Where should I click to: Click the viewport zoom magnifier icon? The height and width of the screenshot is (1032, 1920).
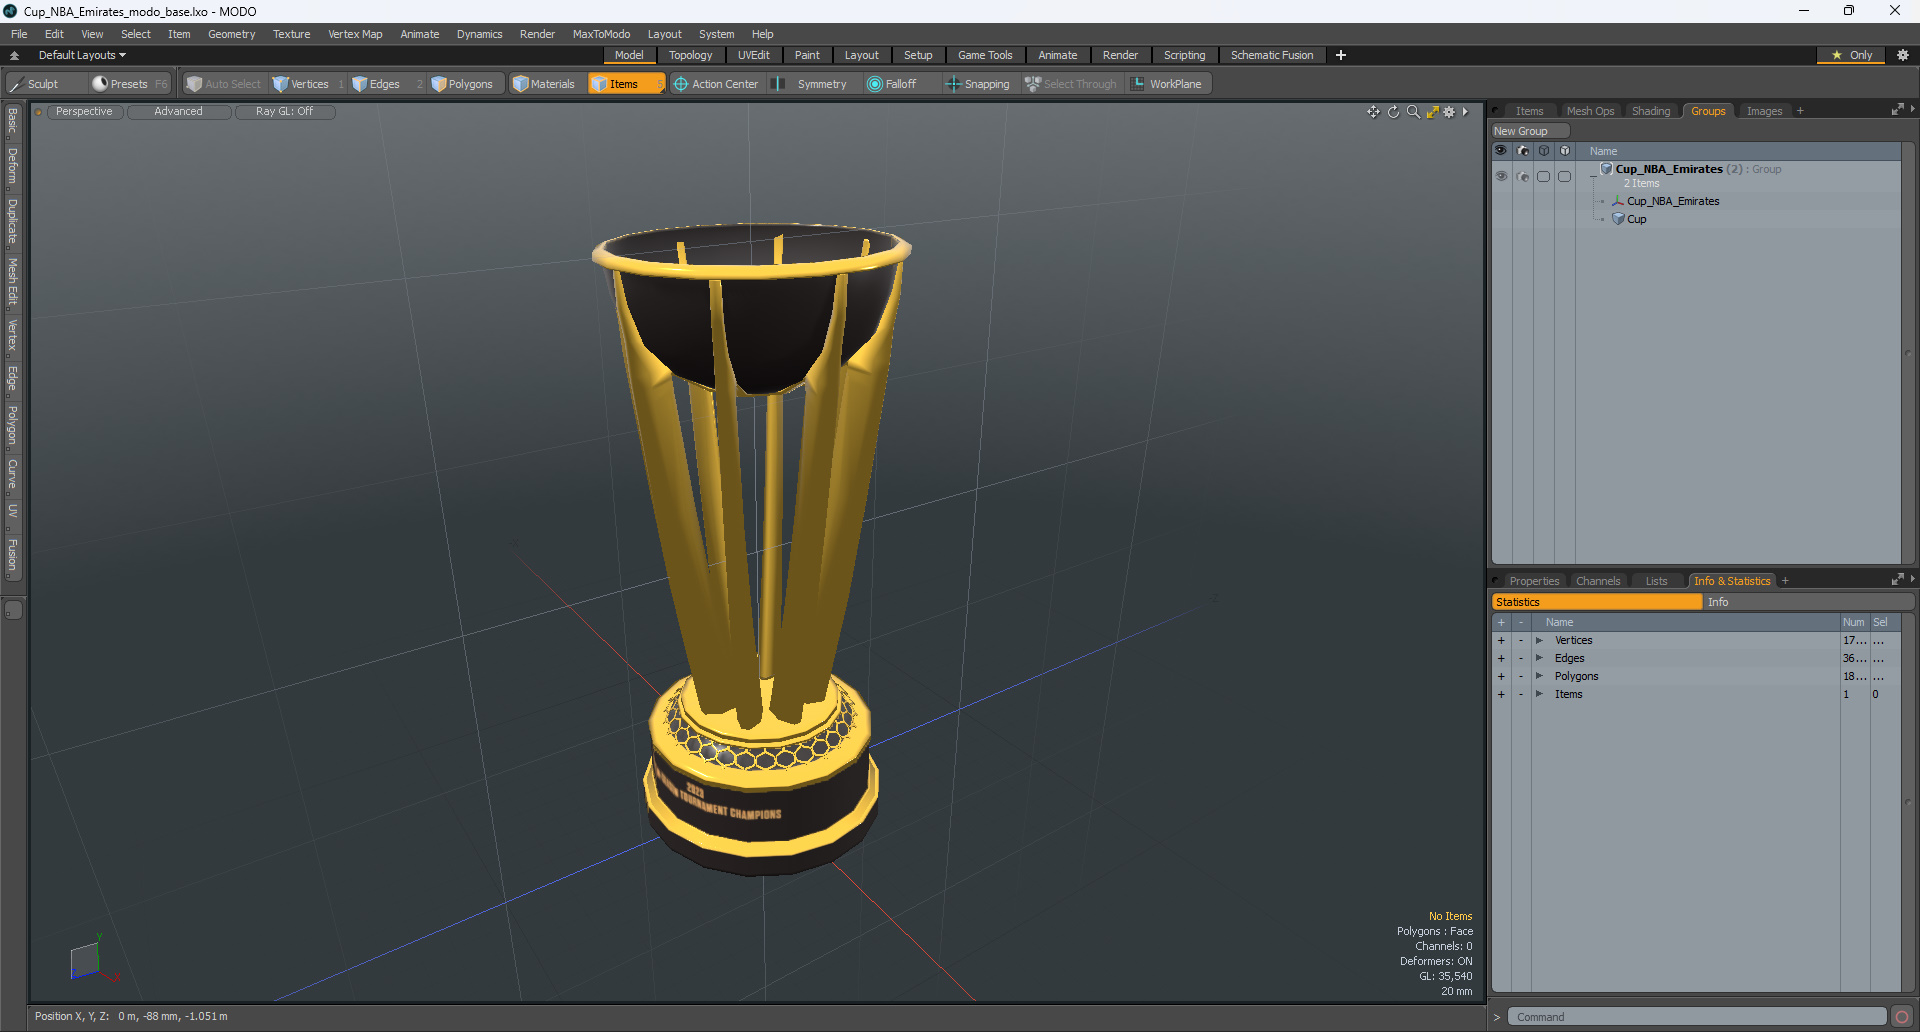(x=1413, y=112)
